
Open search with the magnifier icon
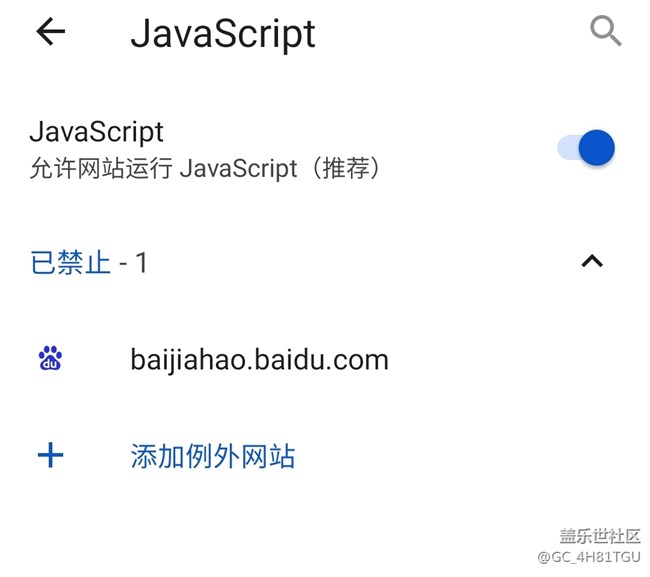click(606, 32)
